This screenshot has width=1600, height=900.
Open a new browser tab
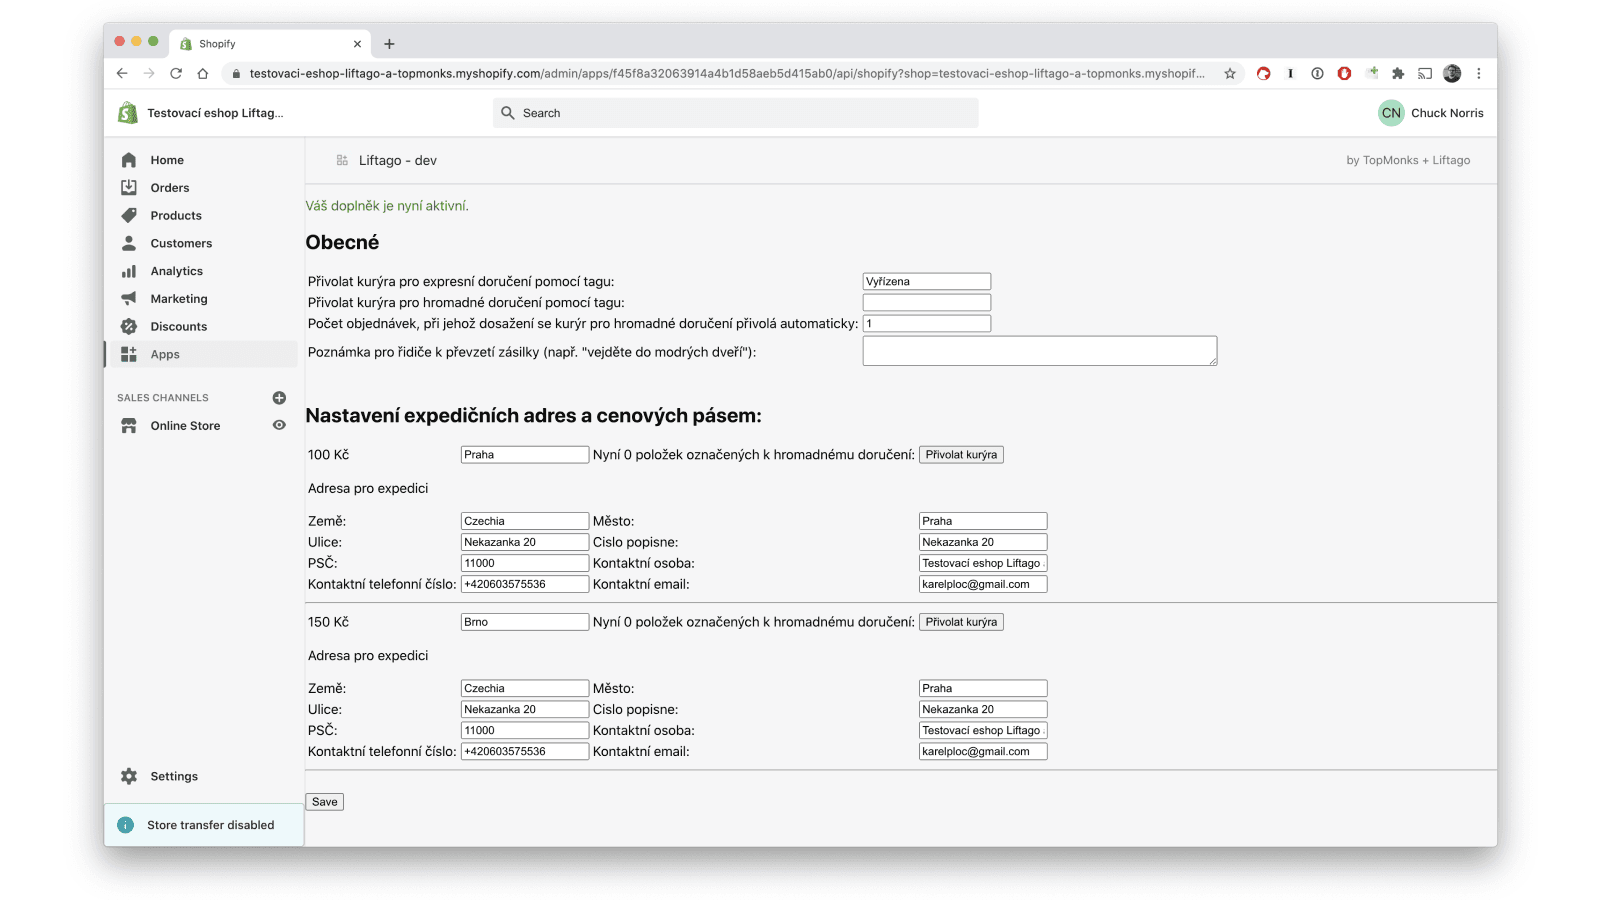389,44
